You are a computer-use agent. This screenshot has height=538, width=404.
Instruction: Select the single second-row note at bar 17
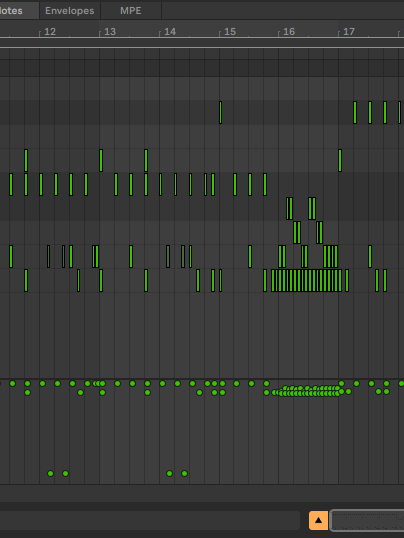click(340, 161)
